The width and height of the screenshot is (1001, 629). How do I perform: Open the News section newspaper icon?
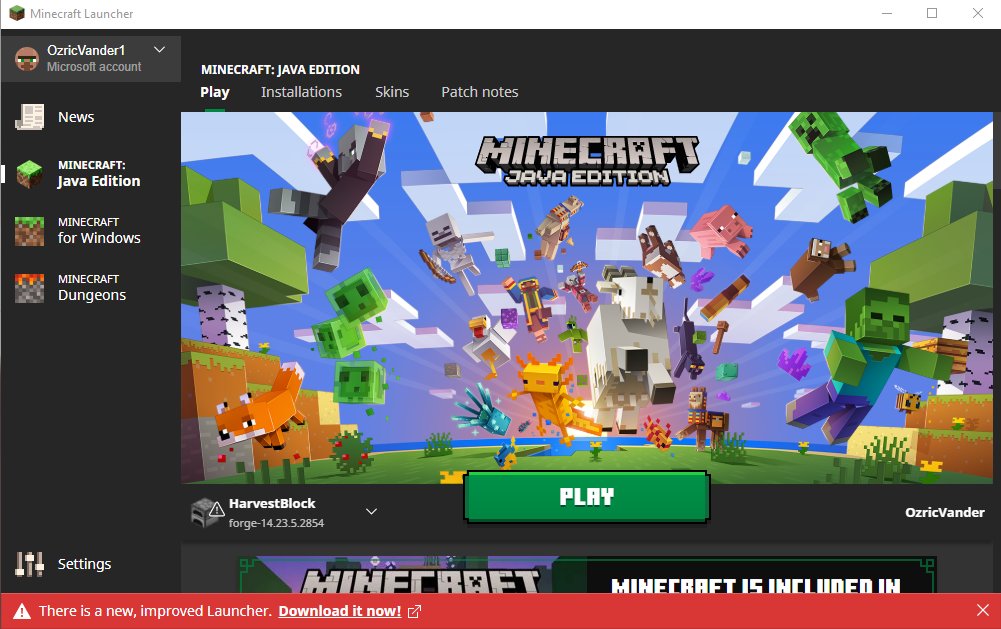[x=29, y=117]
